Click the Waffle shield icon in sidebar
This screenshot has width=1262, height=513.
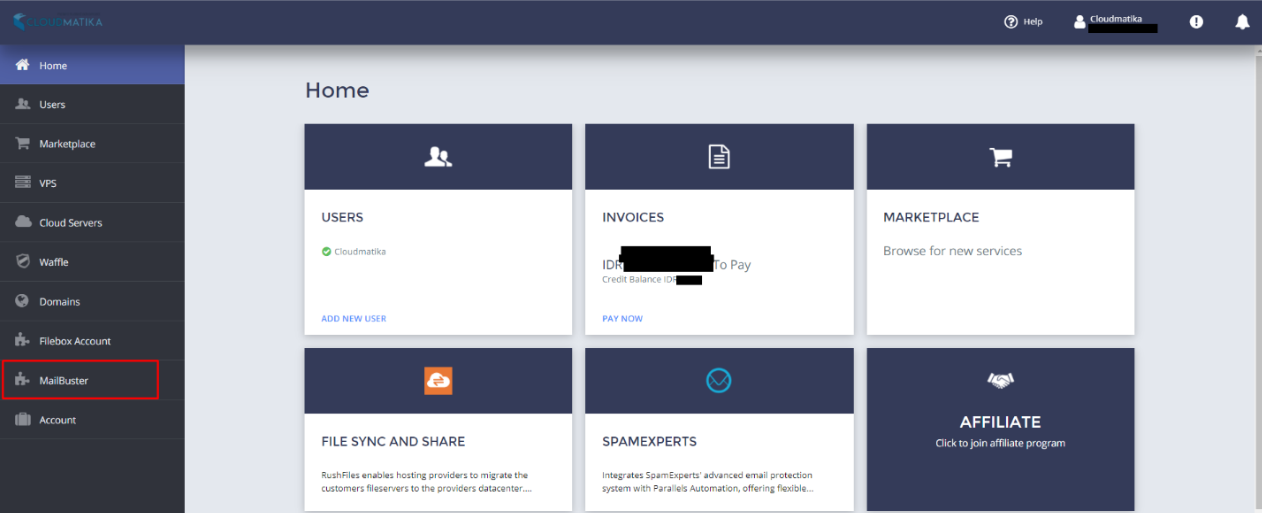point(22,261)
